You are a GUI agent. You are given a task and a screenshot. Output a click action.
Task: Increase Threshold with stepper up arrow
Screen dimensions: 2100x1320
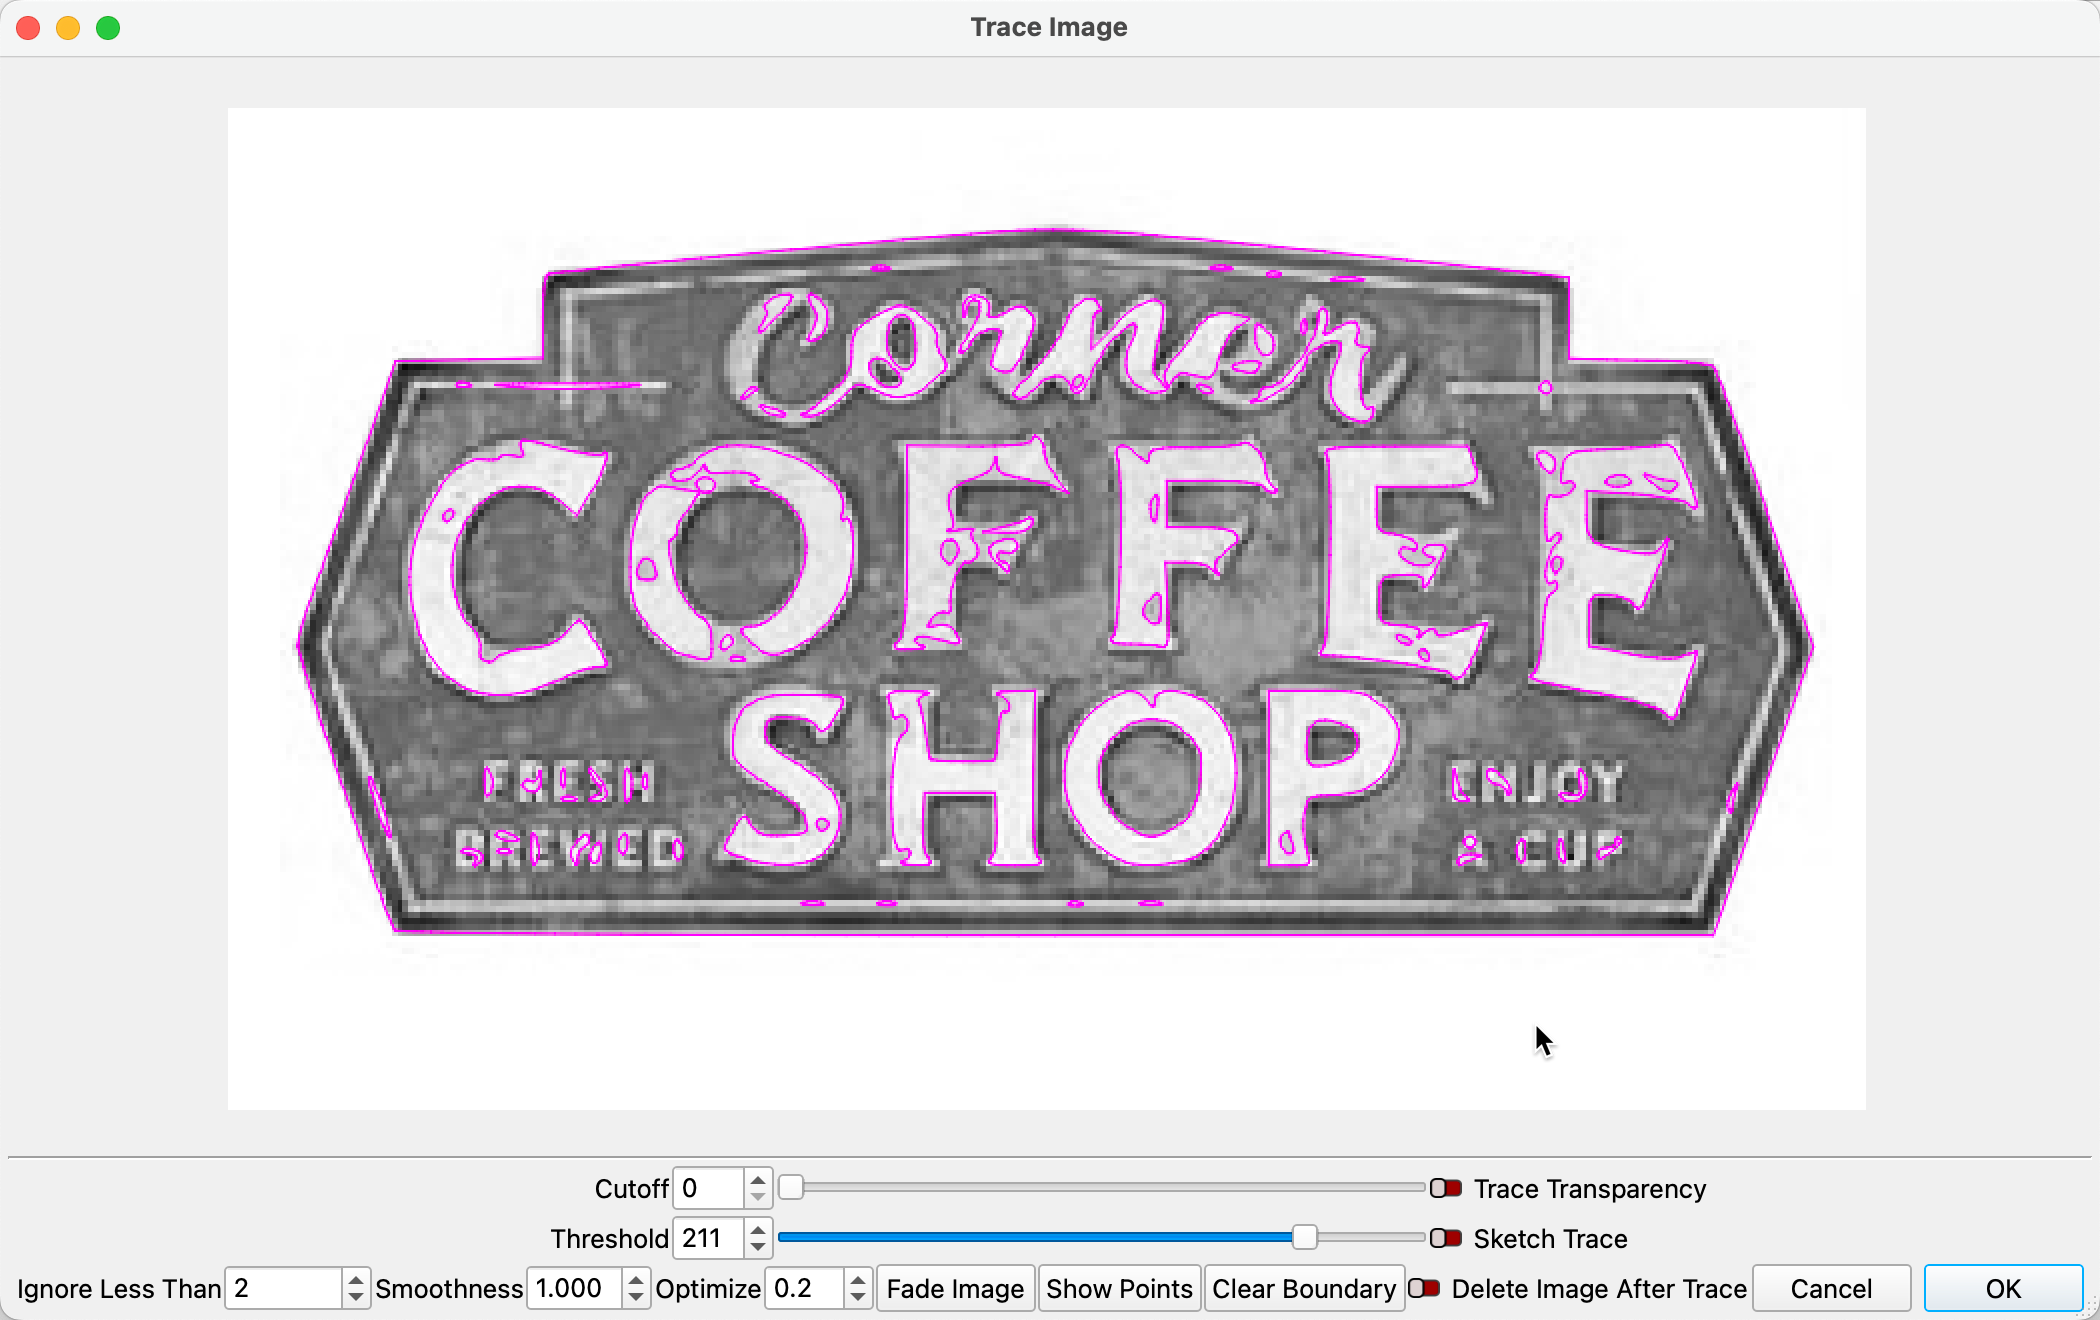pyautogui.click(x=757, y=1230)
